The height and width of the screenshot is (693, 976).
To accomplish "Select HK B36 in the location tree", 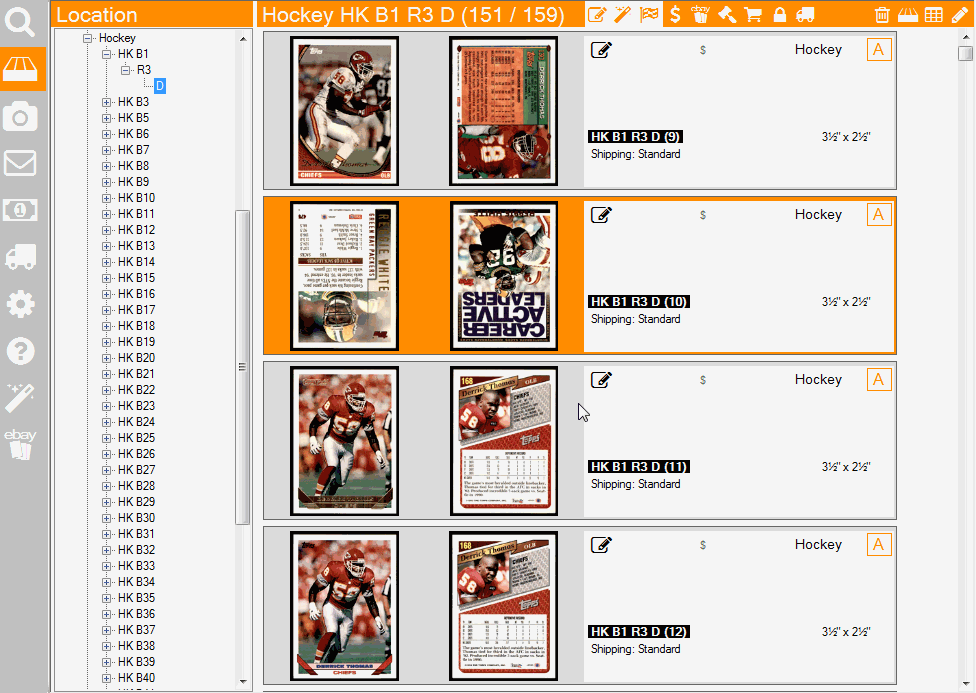I will [x=136, y=614].
